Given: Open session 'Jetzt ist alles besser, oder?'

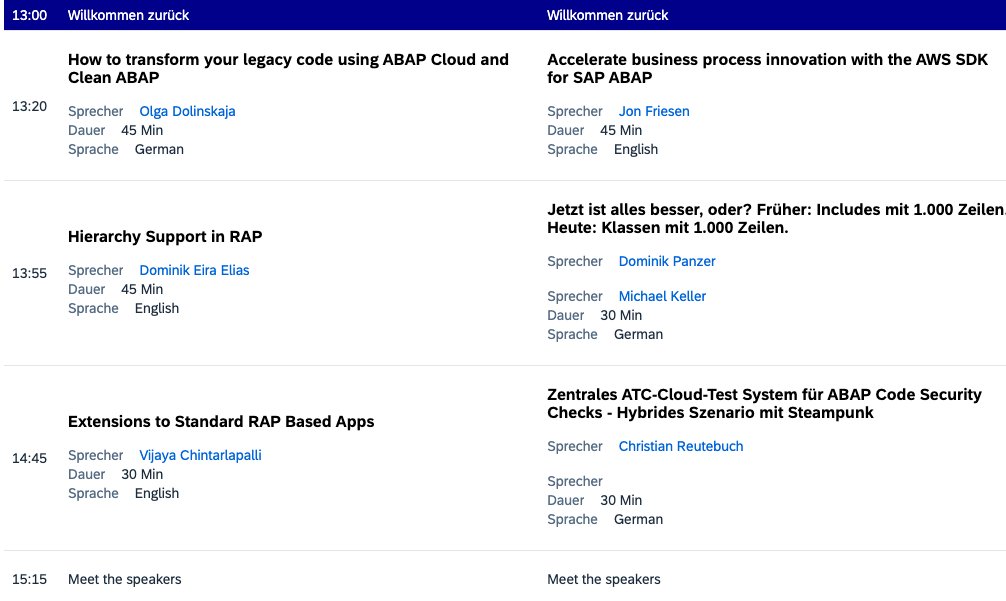Looking at the screenshot, I should (x=776, y=219).
